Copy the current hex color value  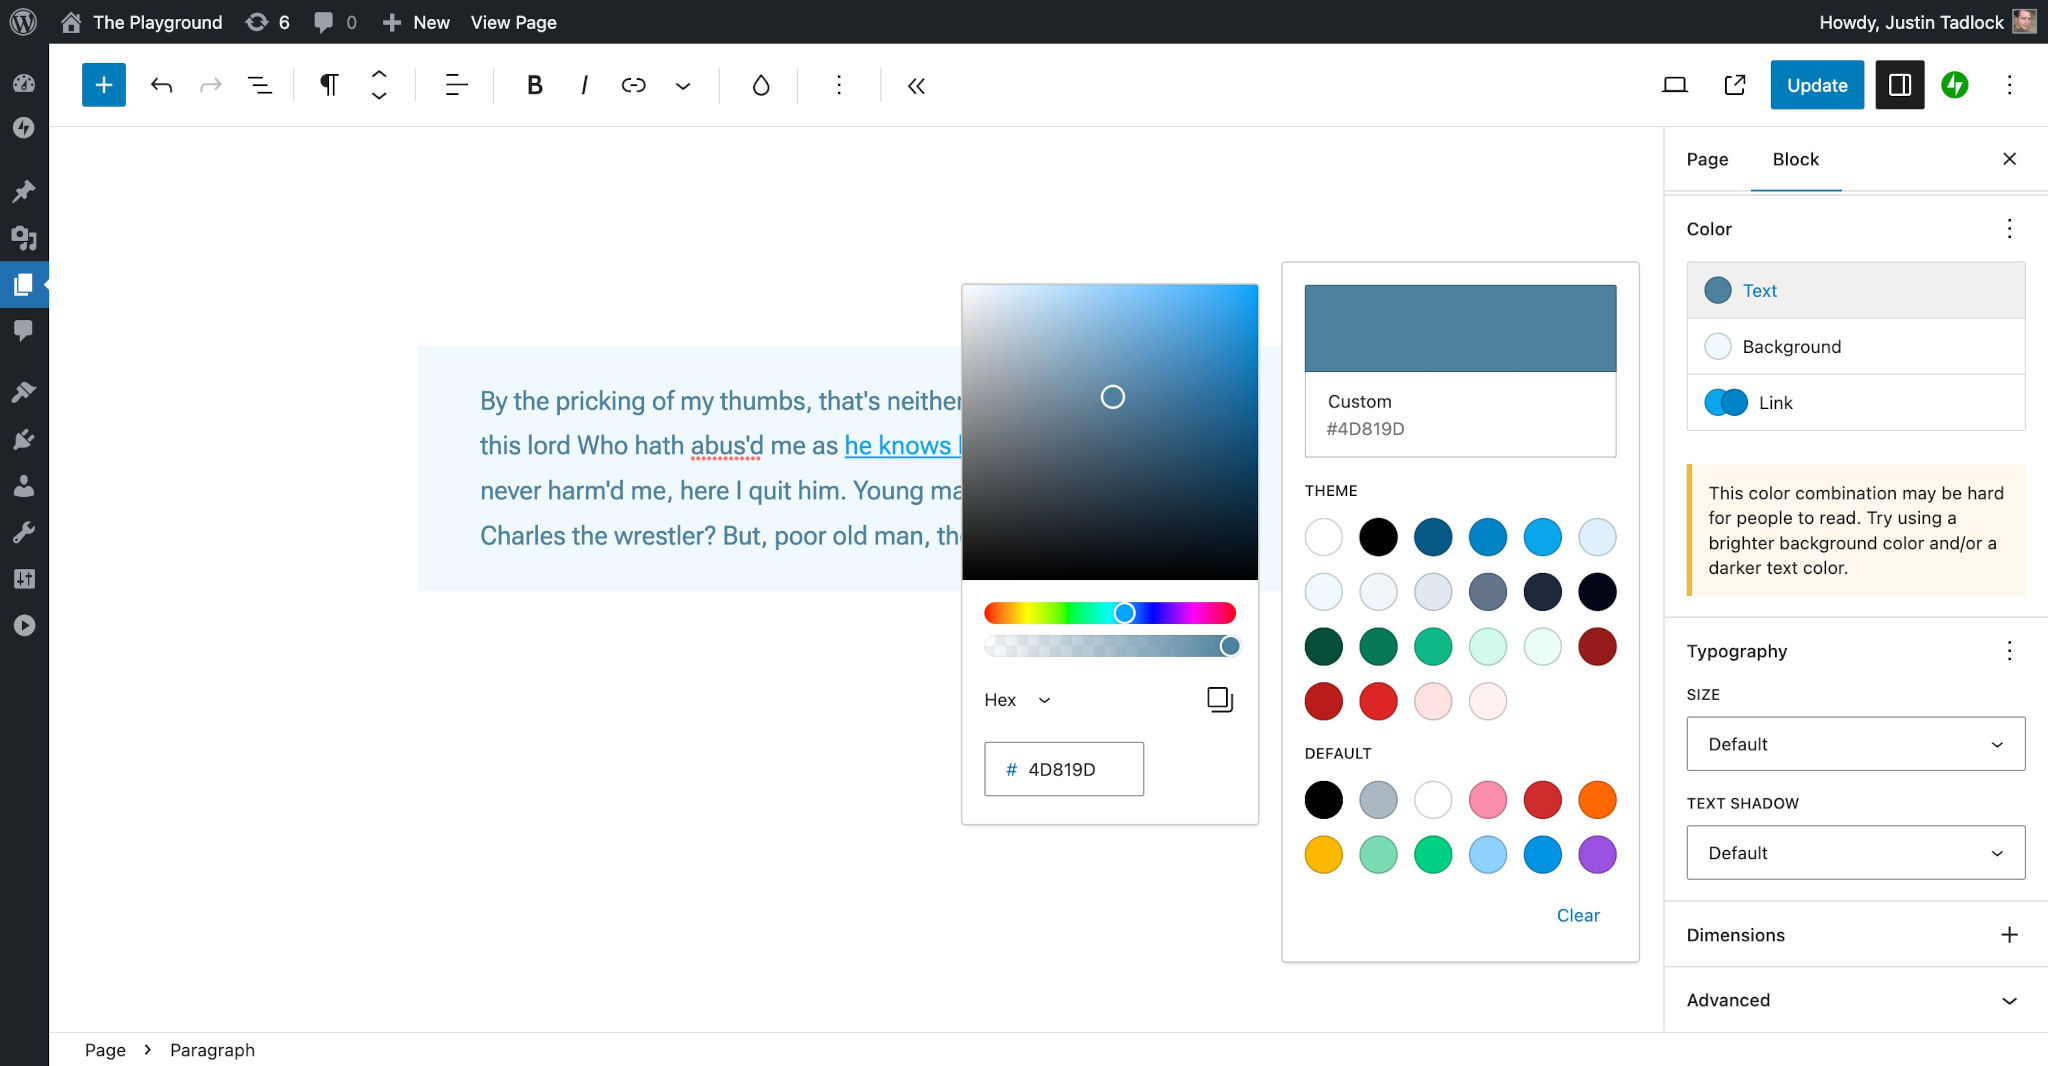1218,699
